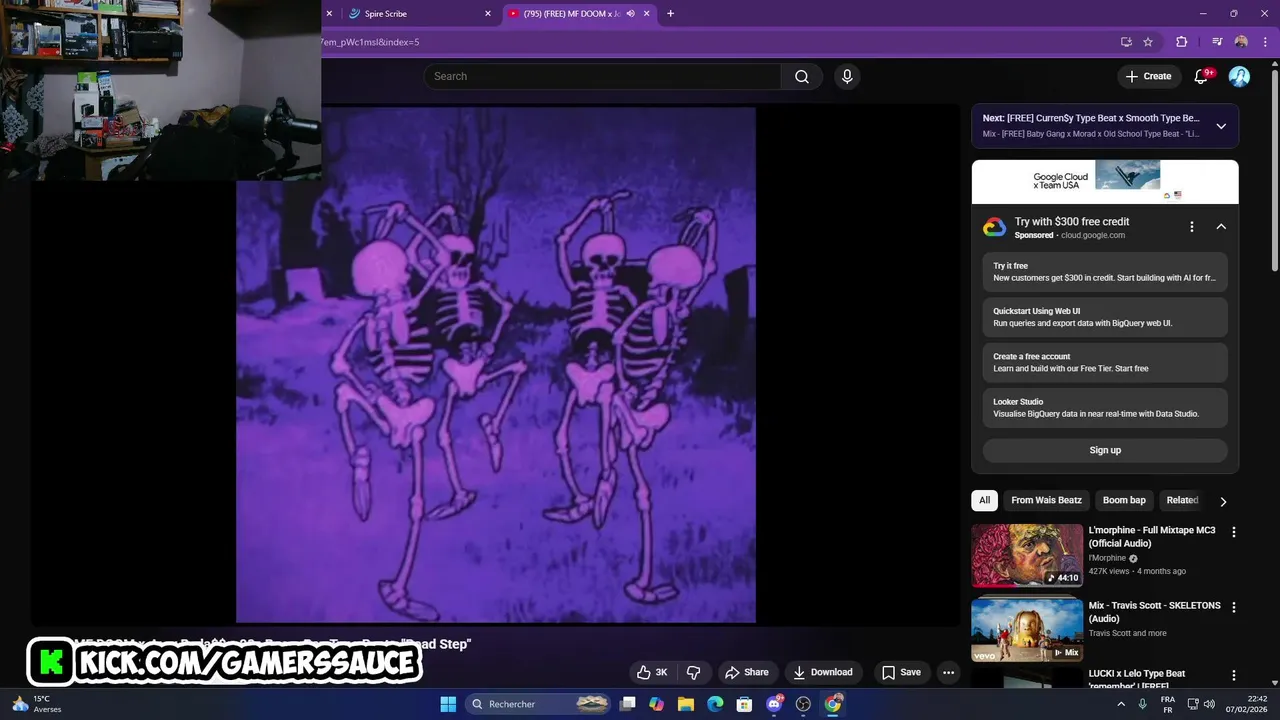
Task: Open Travis Scott SKELETONS mix thumbnail
Action: coord(1027,629)
